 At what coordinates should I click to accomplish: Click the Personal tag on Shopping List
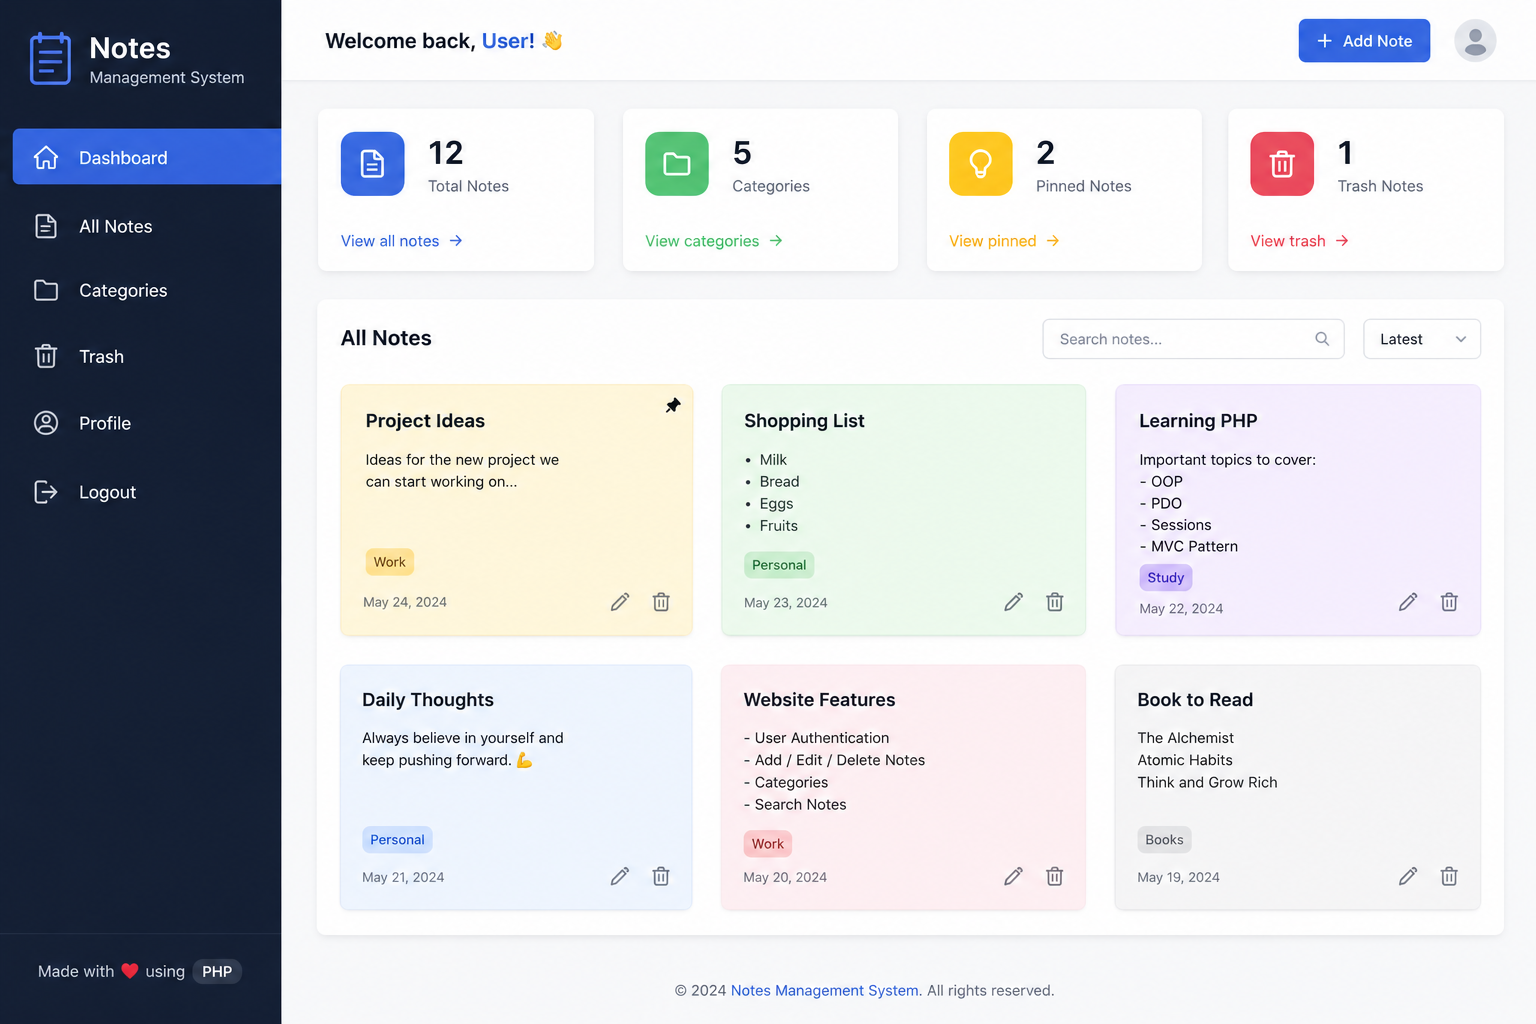(779, 565)
